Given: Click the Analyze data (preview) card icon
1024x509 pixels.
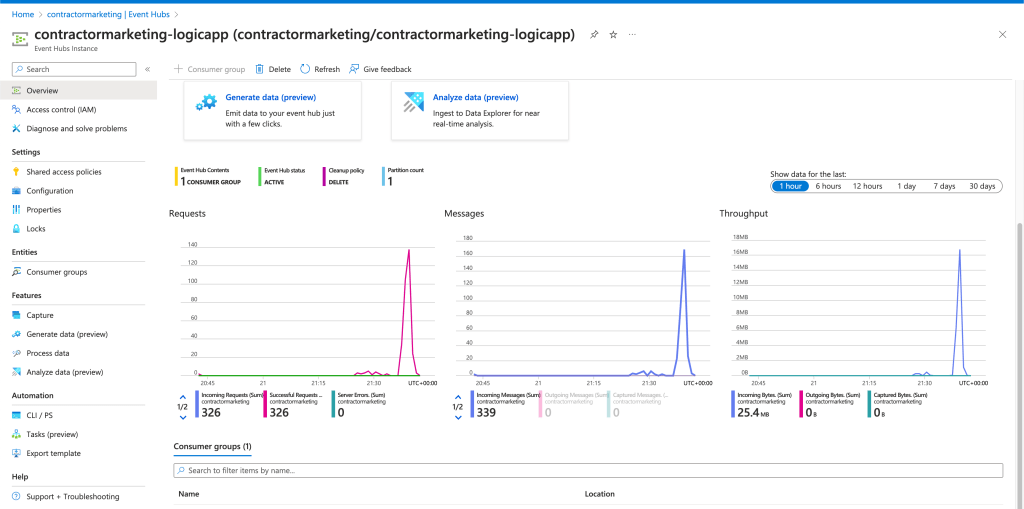Looking at the screenshot, I should tap(413, 103).
